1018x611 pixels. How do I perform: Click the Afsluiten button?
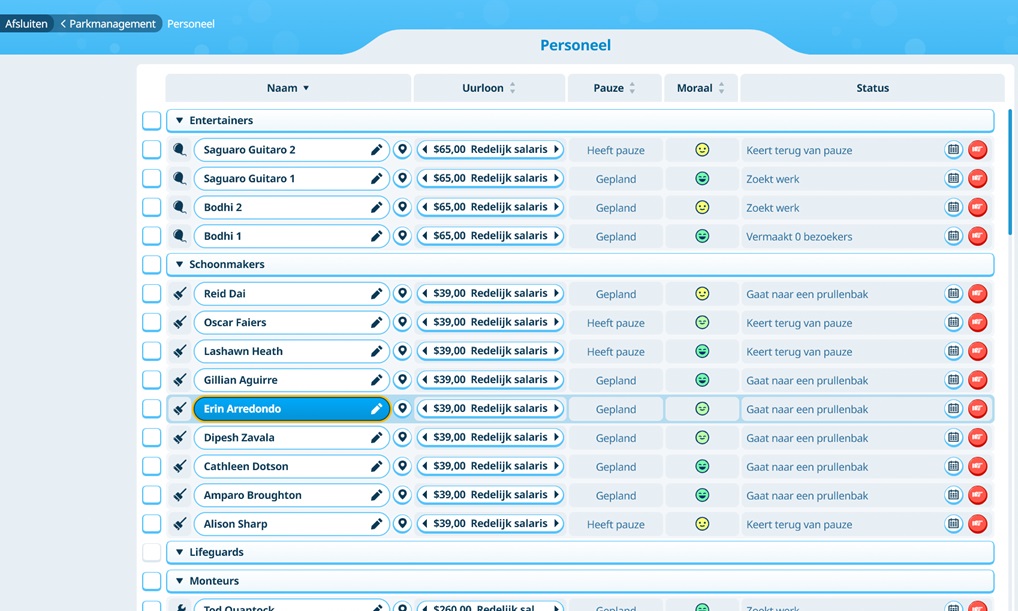[27, 24]
